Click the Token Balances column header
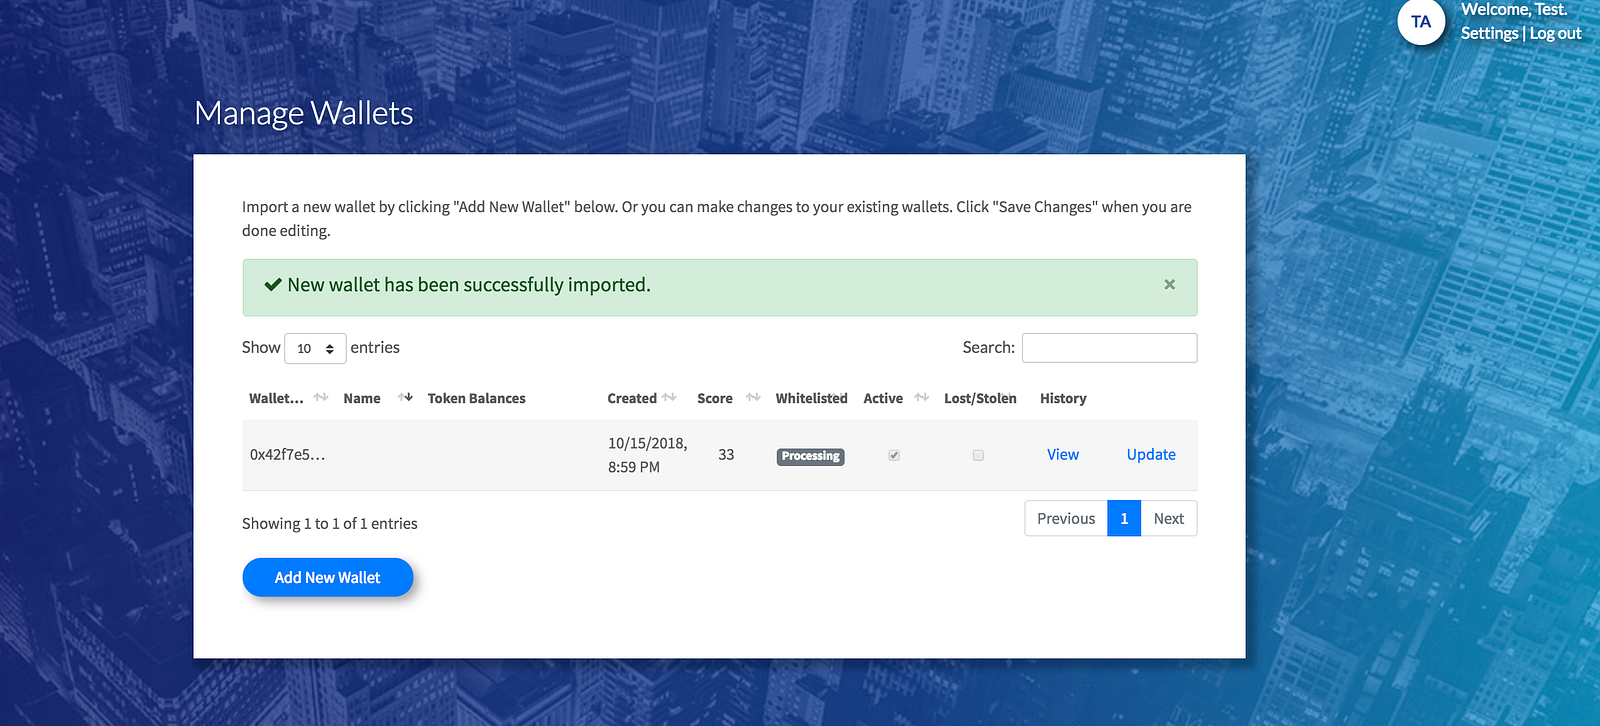The height and width of the screenshot is (726, 1600). (476, 398)
